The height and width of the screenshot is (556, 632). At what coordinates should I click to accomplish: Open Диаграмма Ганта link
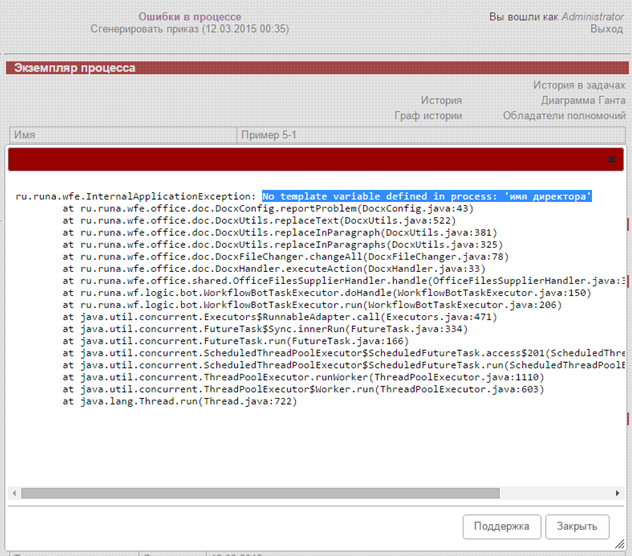(583, 101)
